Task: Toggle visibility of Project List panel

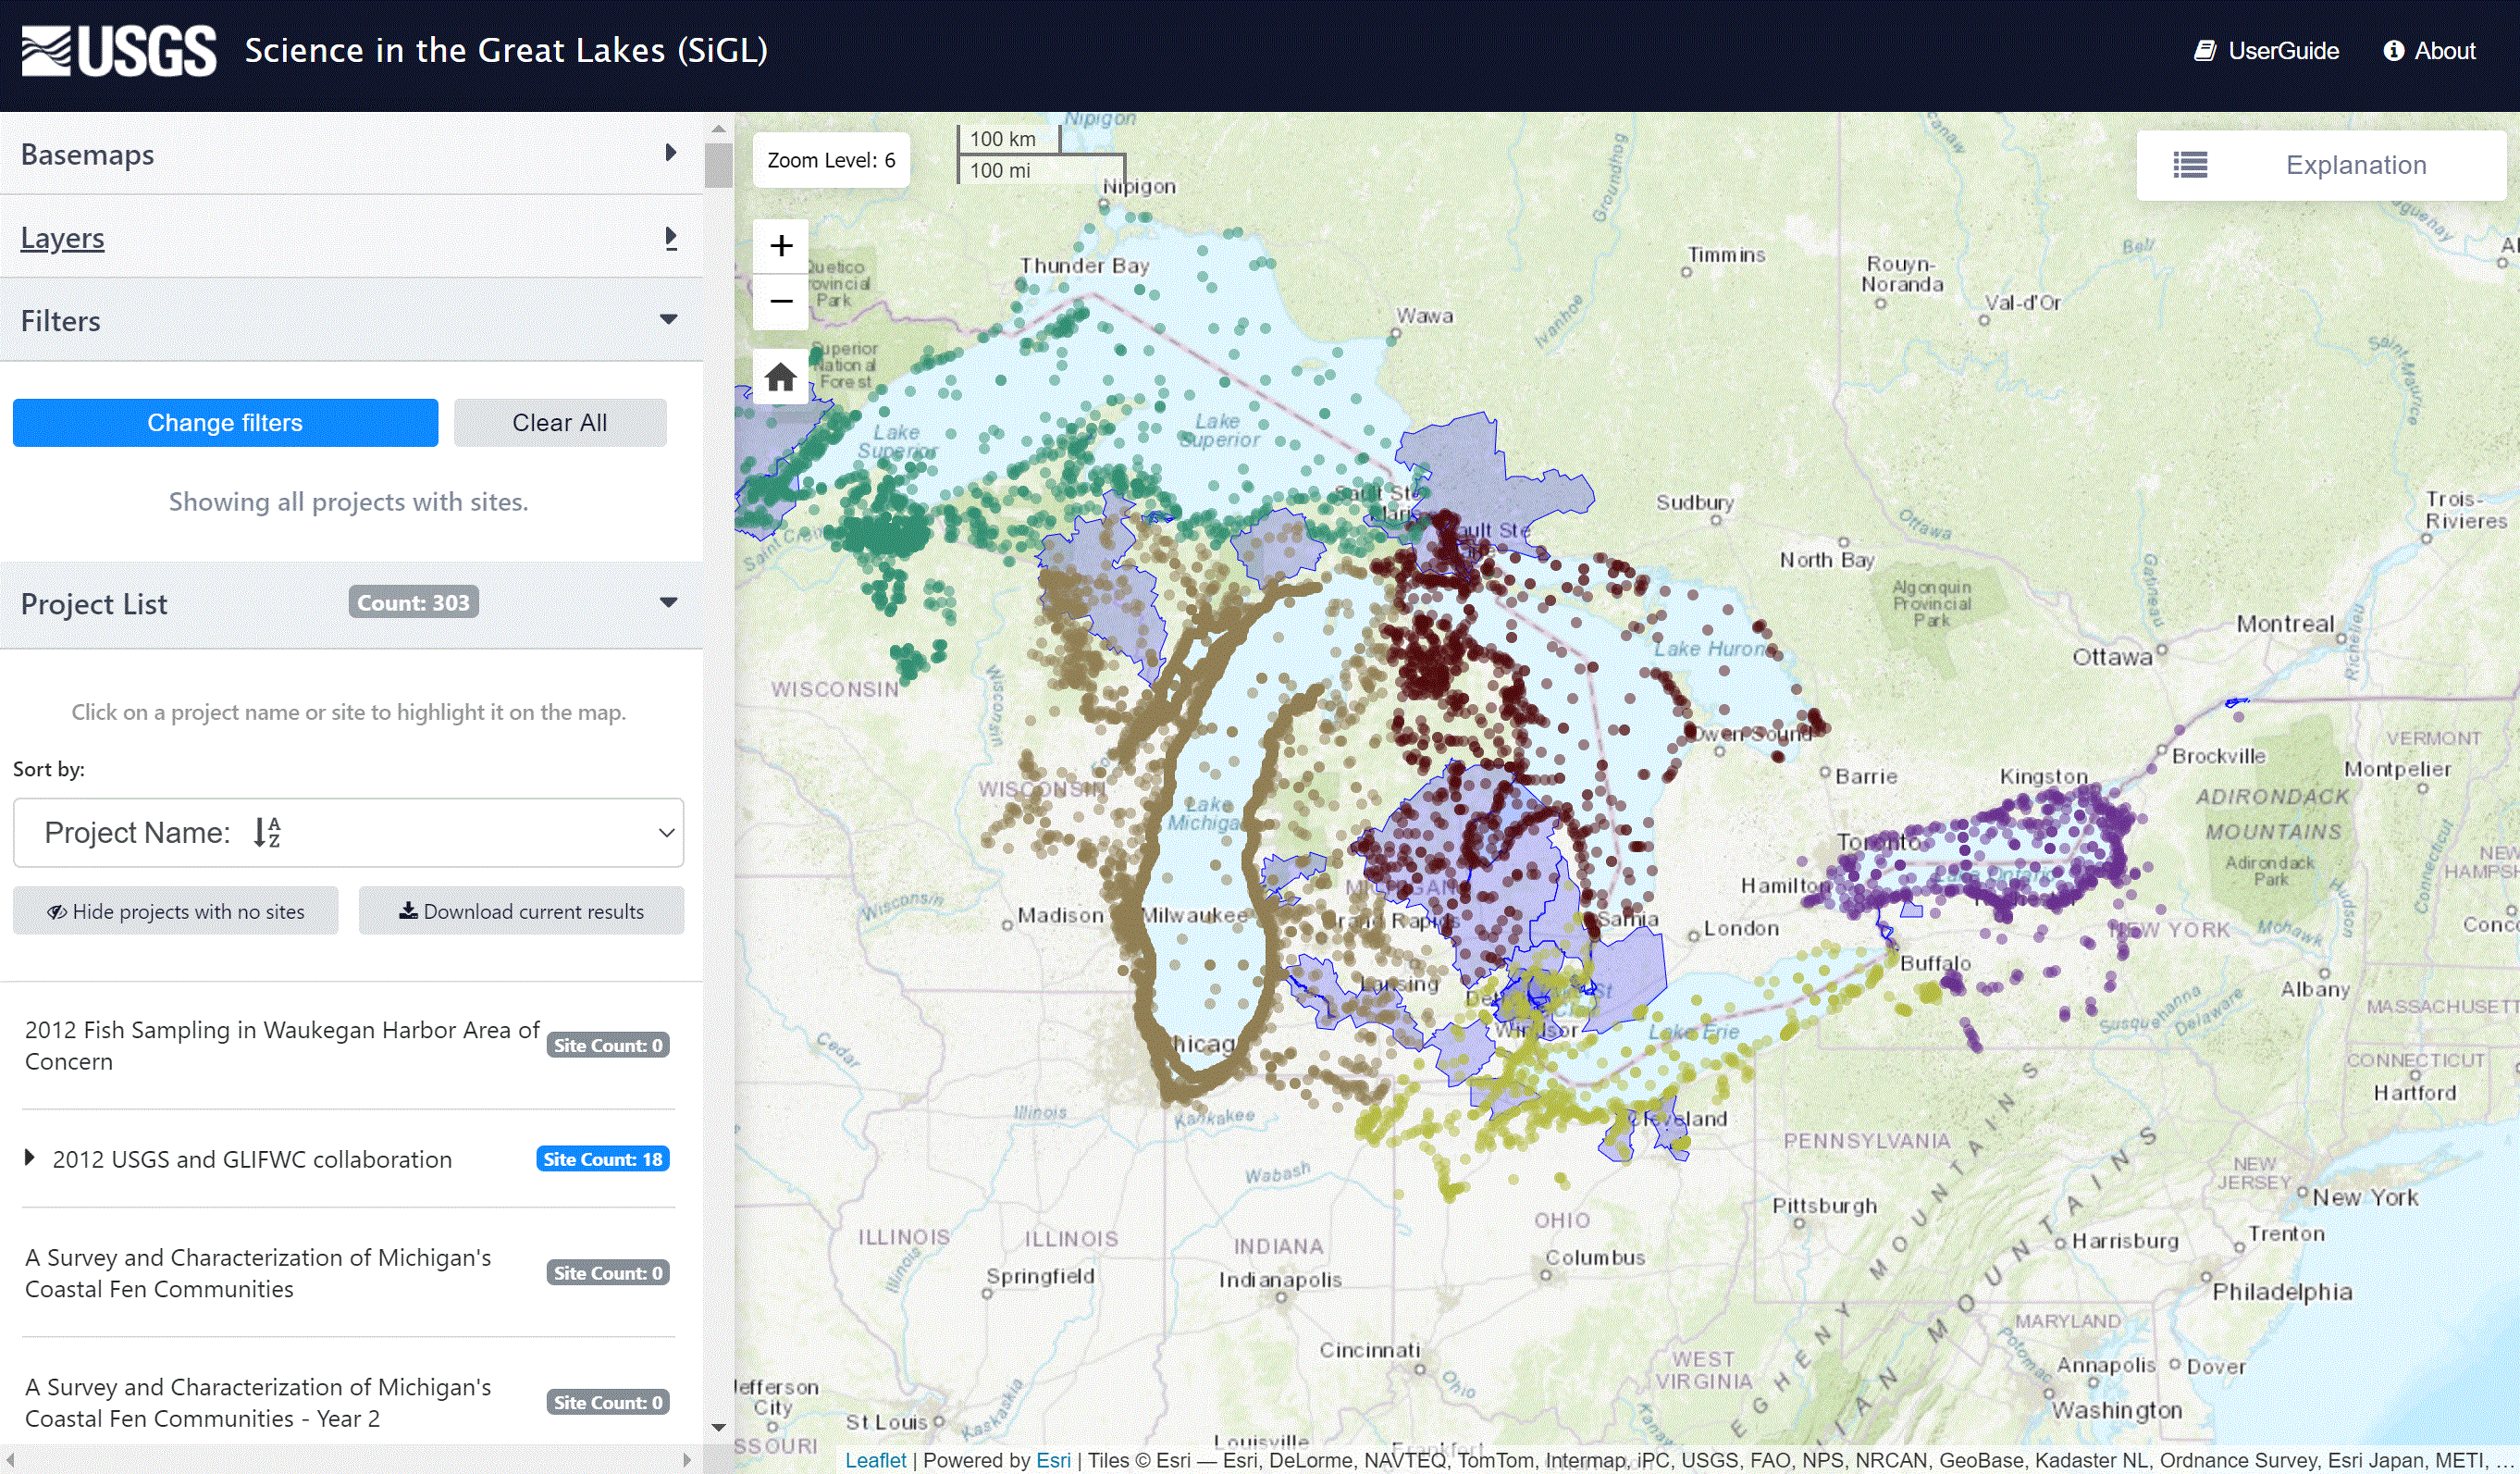Action: pos(668,601)
